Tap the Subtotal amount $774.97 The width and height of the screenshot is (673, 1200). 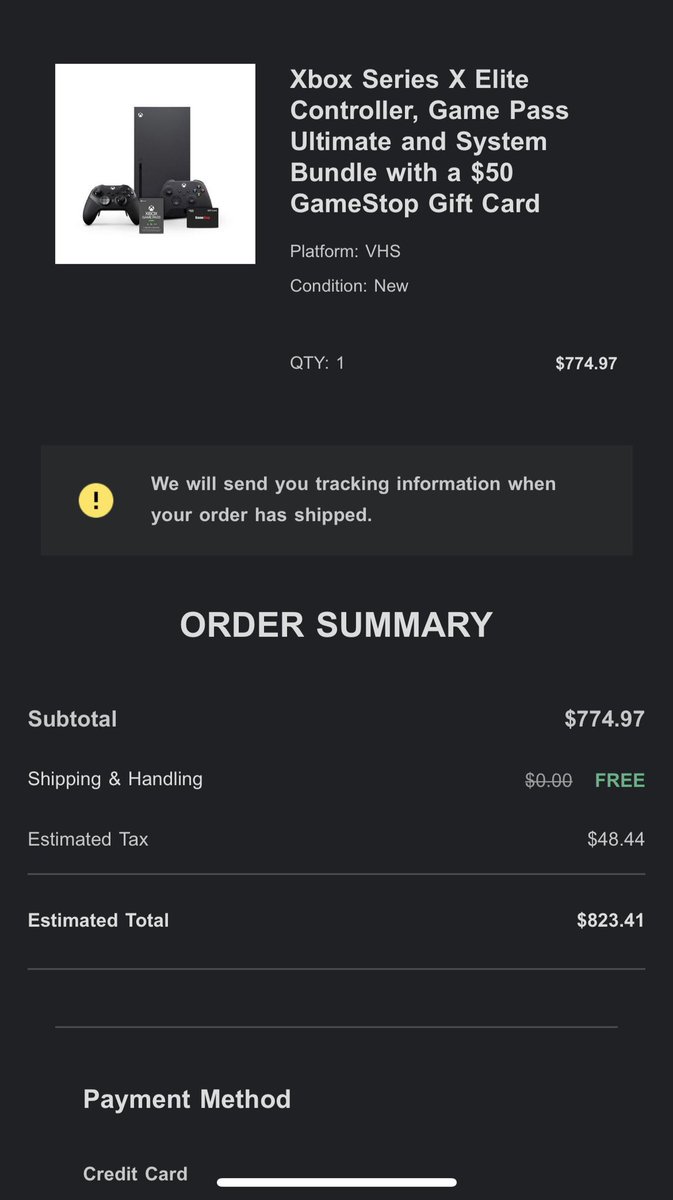(604, 719)
